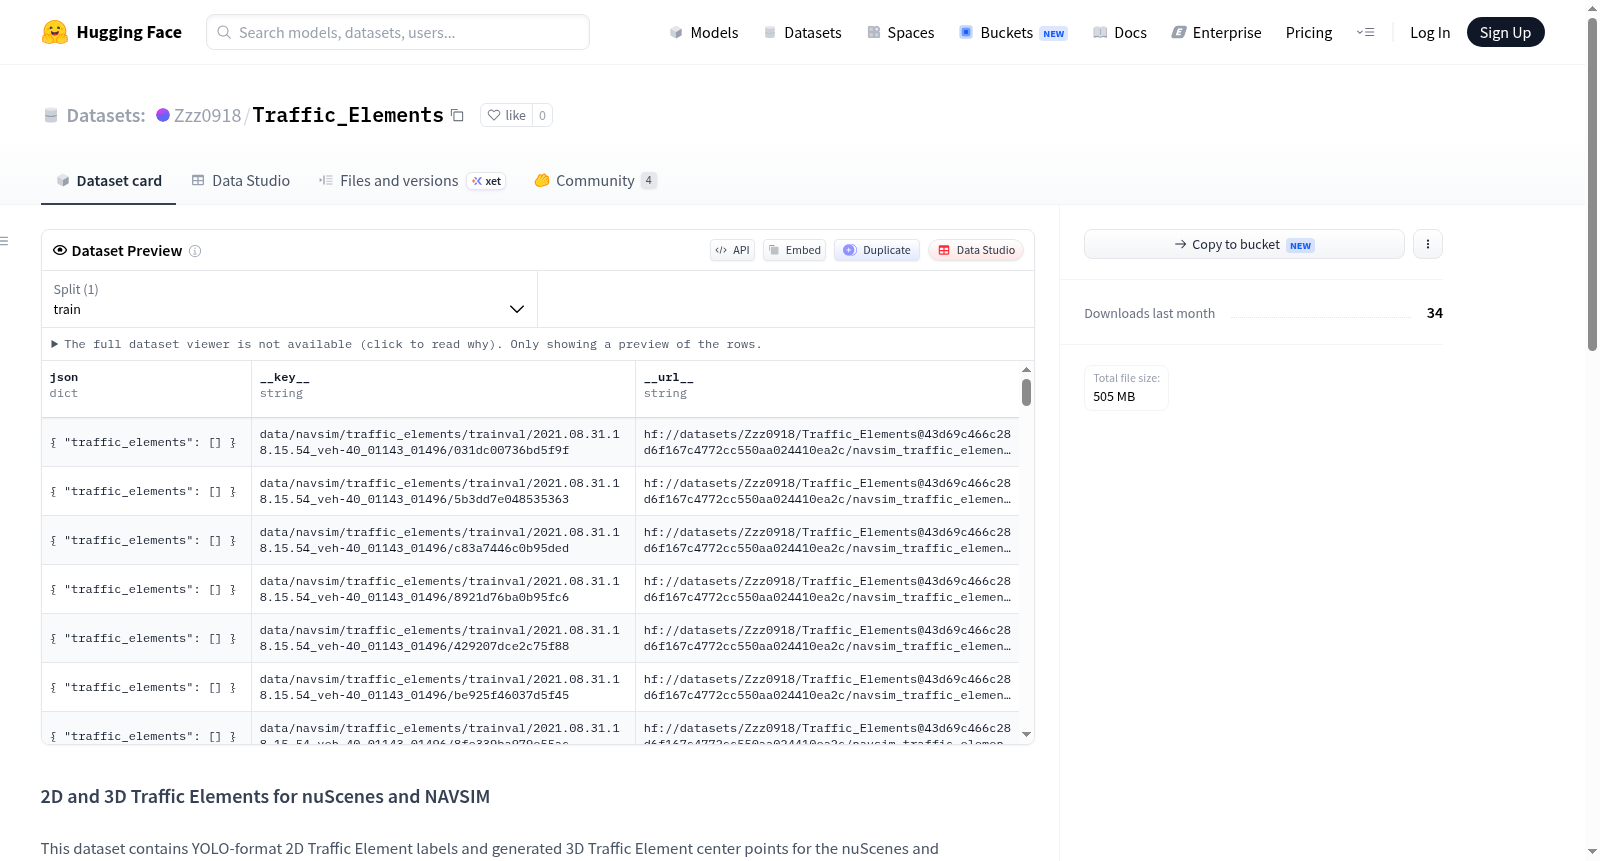Select key cell ending be925f46037d5f45
Screen dimensions: 1600x861
tap(443, 687)
